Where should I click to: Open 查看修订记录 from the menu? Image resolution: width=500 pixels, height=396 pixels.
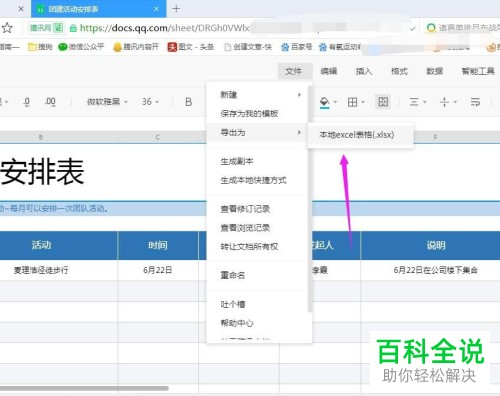[x=257, y=209]
